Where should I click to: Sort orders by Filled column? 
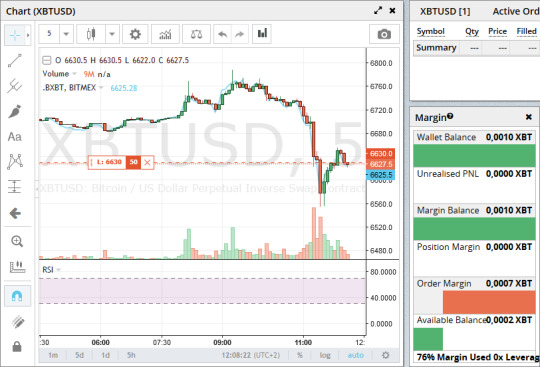(526, 31)
